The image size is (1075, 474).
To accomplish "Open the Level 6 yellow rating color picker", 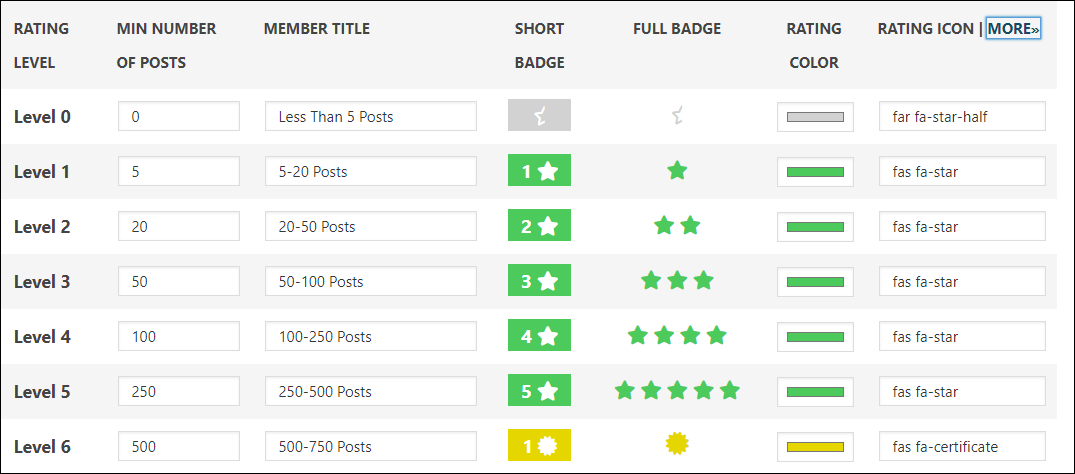I will (815, 447).
